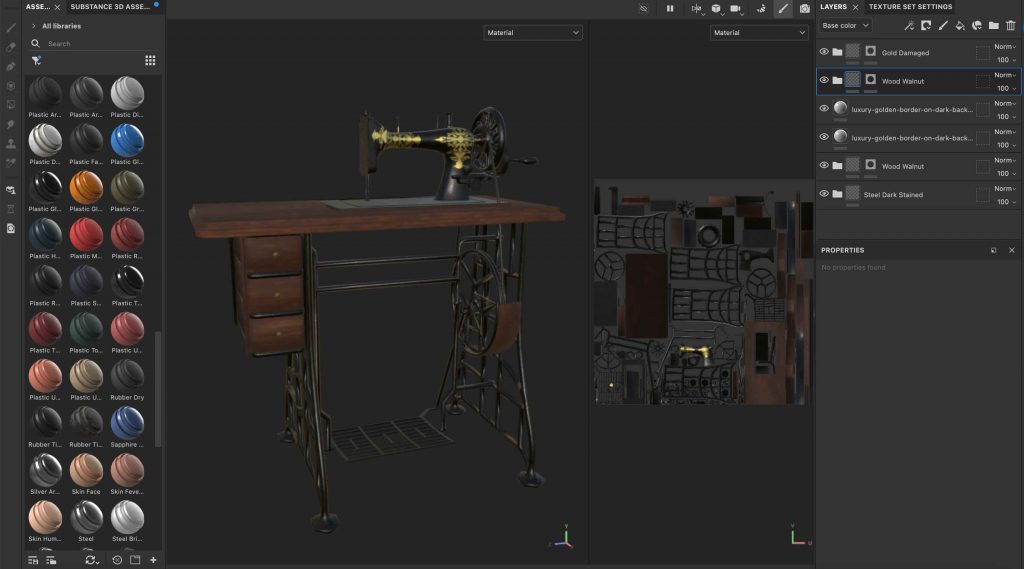Toggle visibility of Steel Dark Stained layer
1024x569 pixels.
pyautogui.click(x=824, y=194)
